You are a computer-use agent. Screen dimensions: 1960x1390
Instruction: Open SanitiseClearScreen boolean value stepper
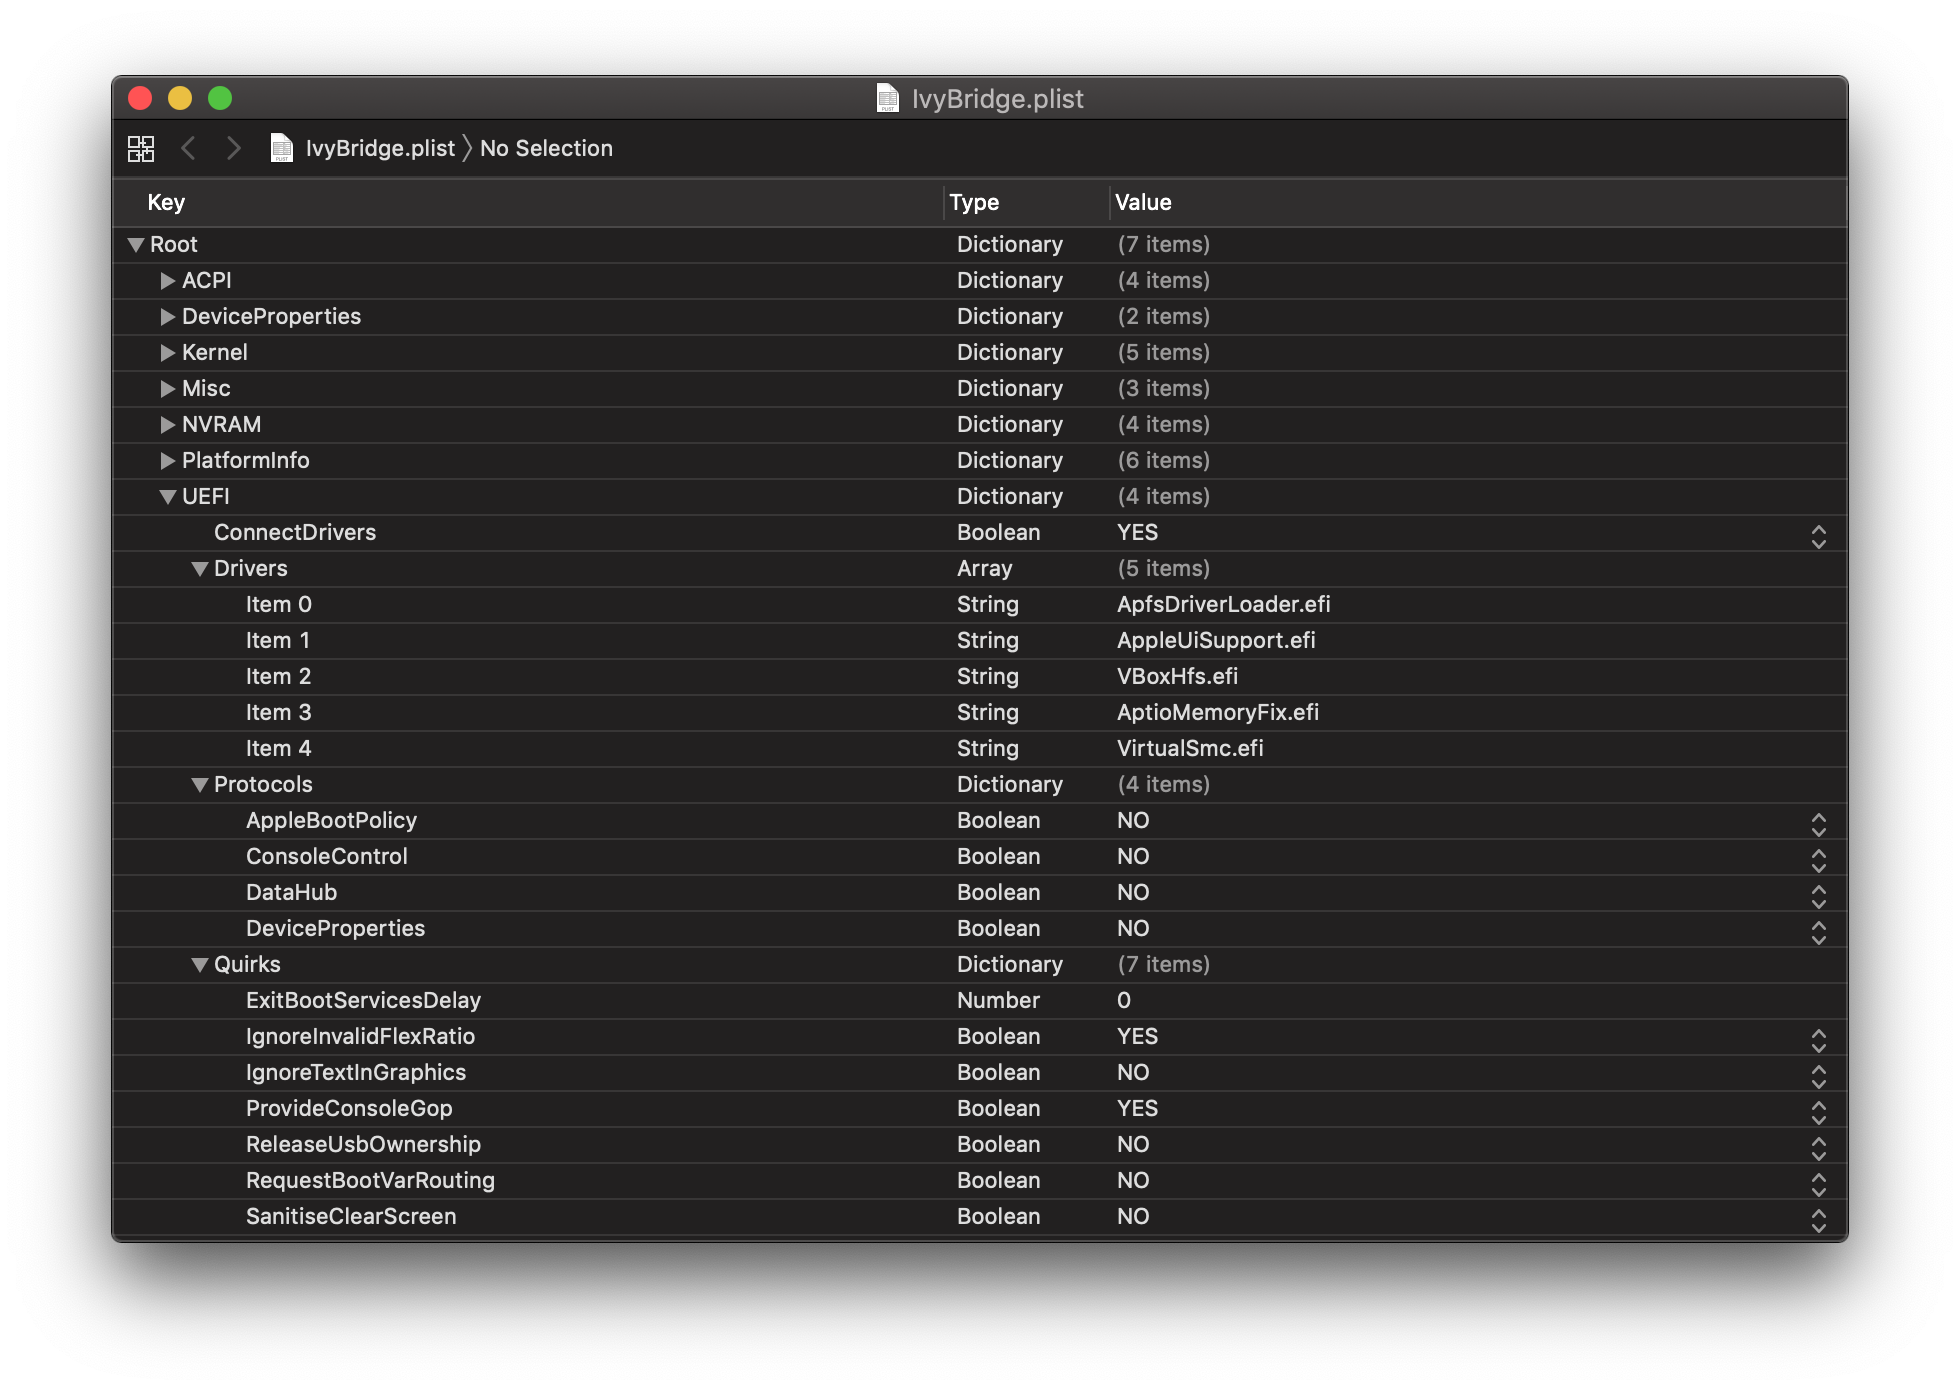click(1819, 1221)
